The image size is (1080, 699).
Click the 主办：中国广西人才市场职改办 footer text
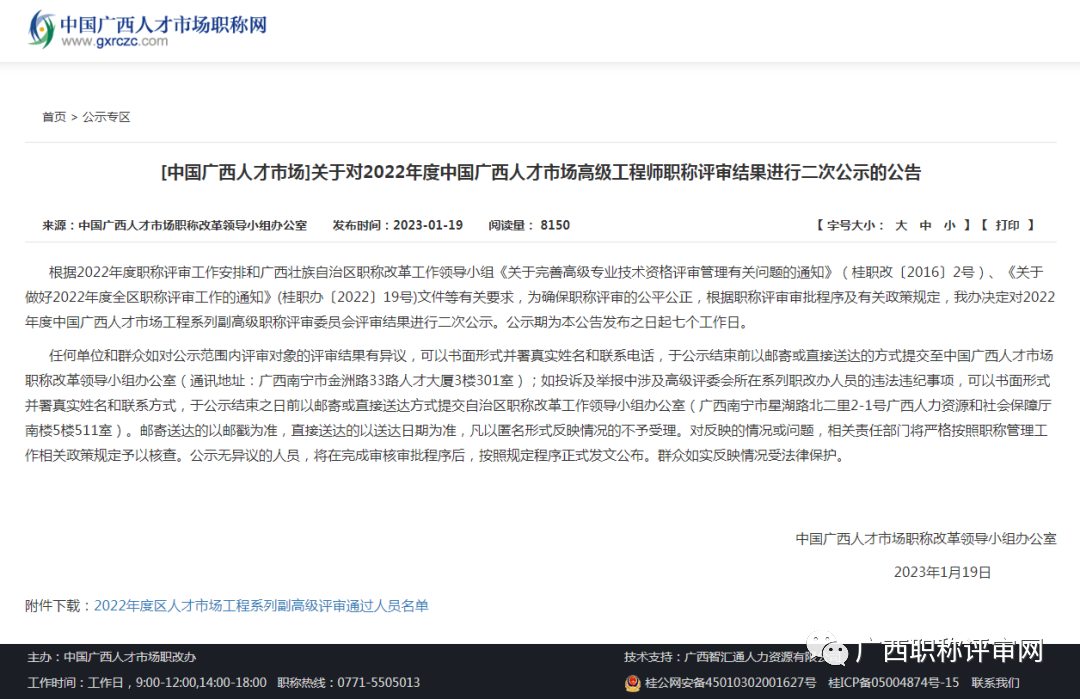(x=112, y=657)
